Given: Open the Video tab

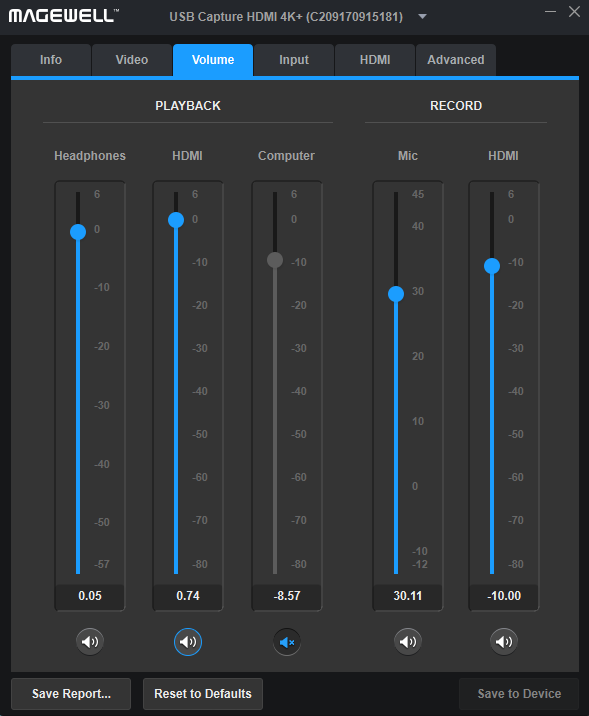Looking at the screenshot, I should point(132,60).
